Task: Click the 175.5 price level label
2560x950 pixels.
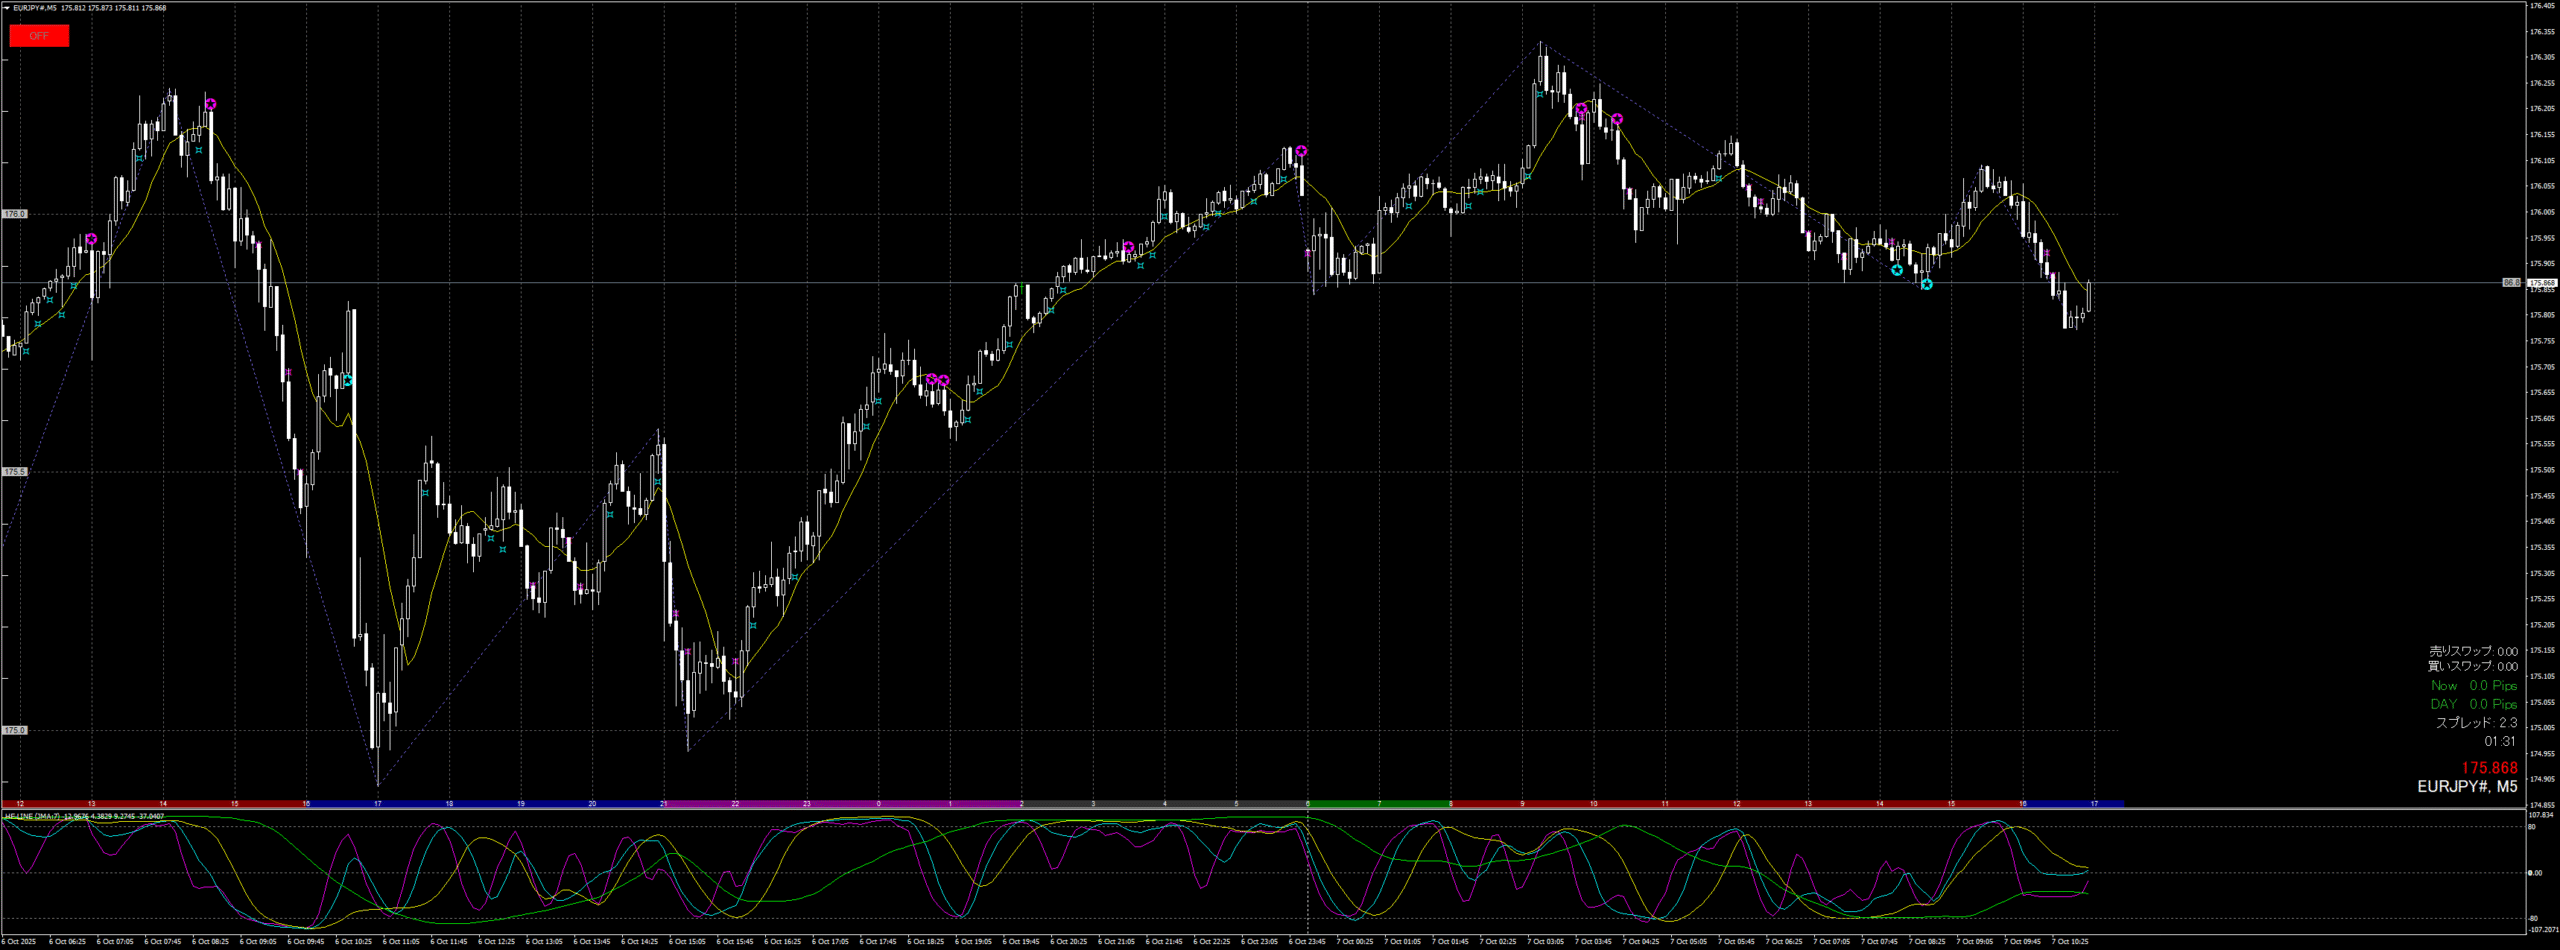Action: (15, 472)
